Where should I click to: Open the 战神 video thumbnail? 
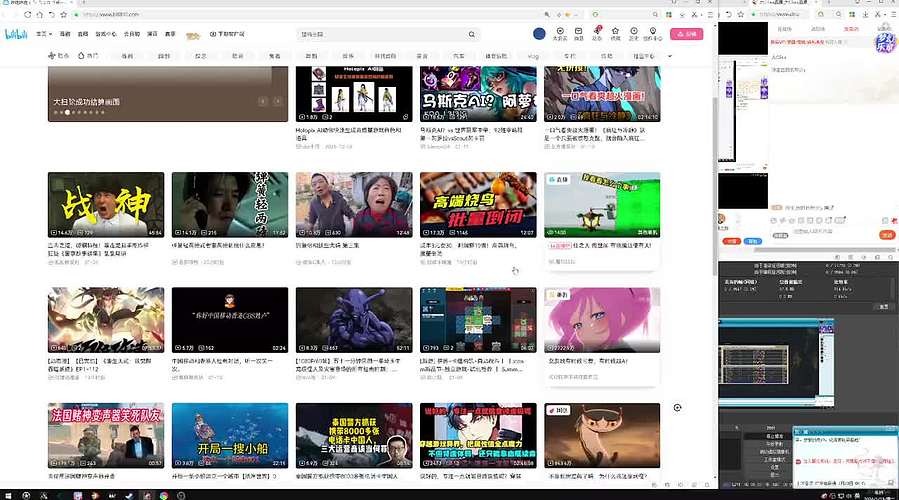point(106,204)
